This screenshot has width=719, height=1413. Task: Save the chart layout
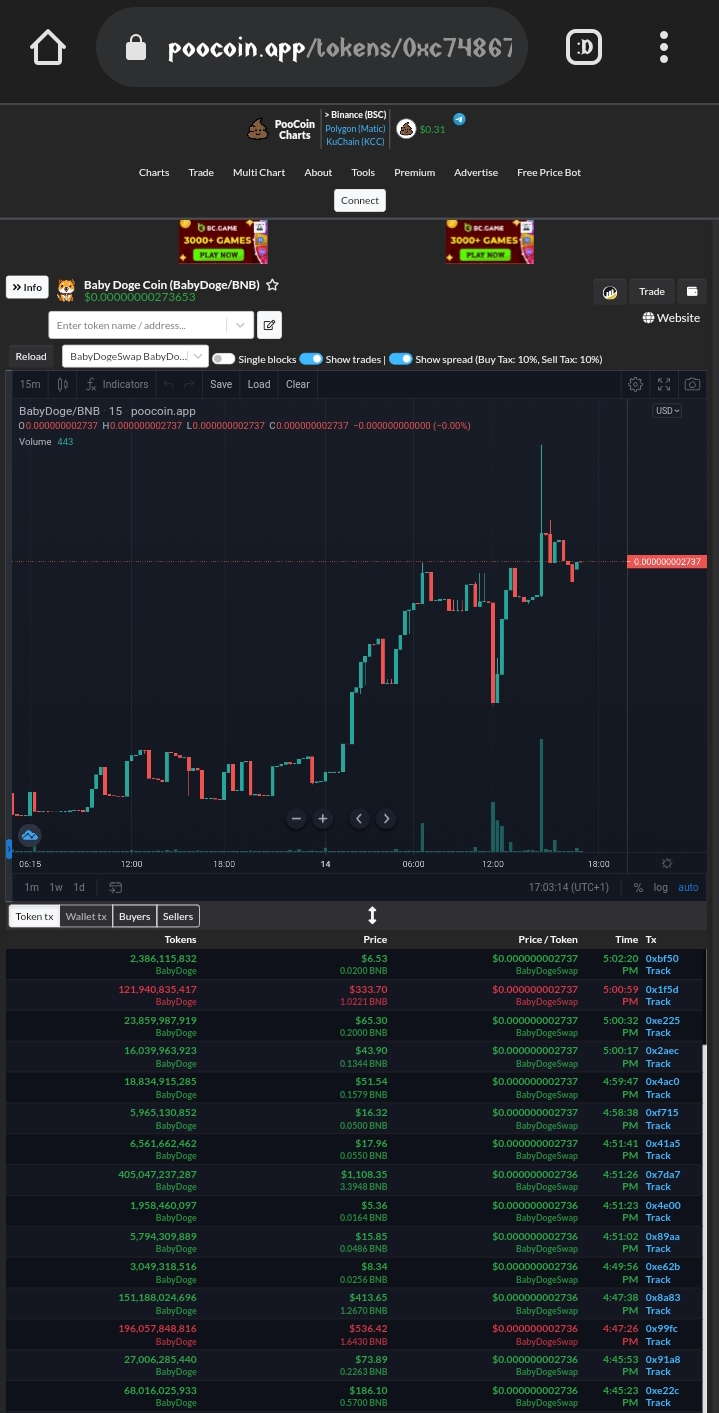[221, 384]
